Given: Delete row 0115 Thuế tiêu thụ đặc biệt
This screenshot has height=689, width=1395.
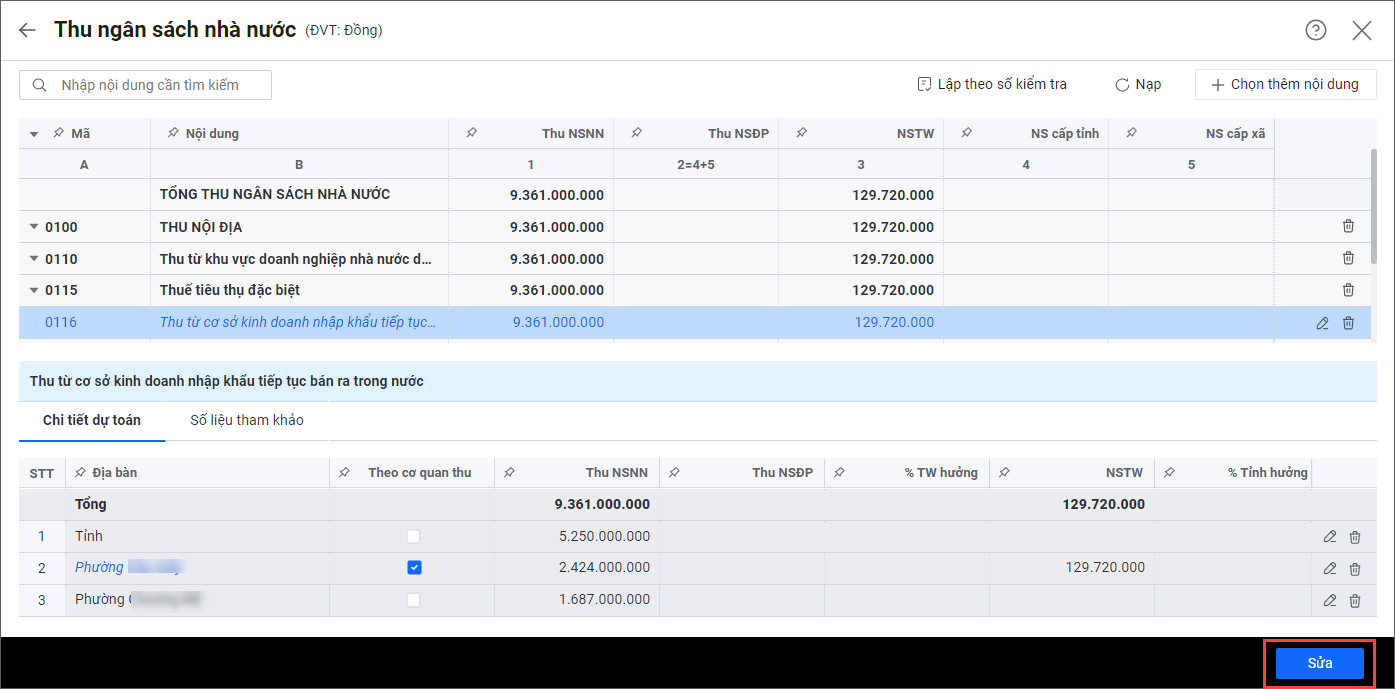Looking at the screenshot, I should (x=1348, y=290).
